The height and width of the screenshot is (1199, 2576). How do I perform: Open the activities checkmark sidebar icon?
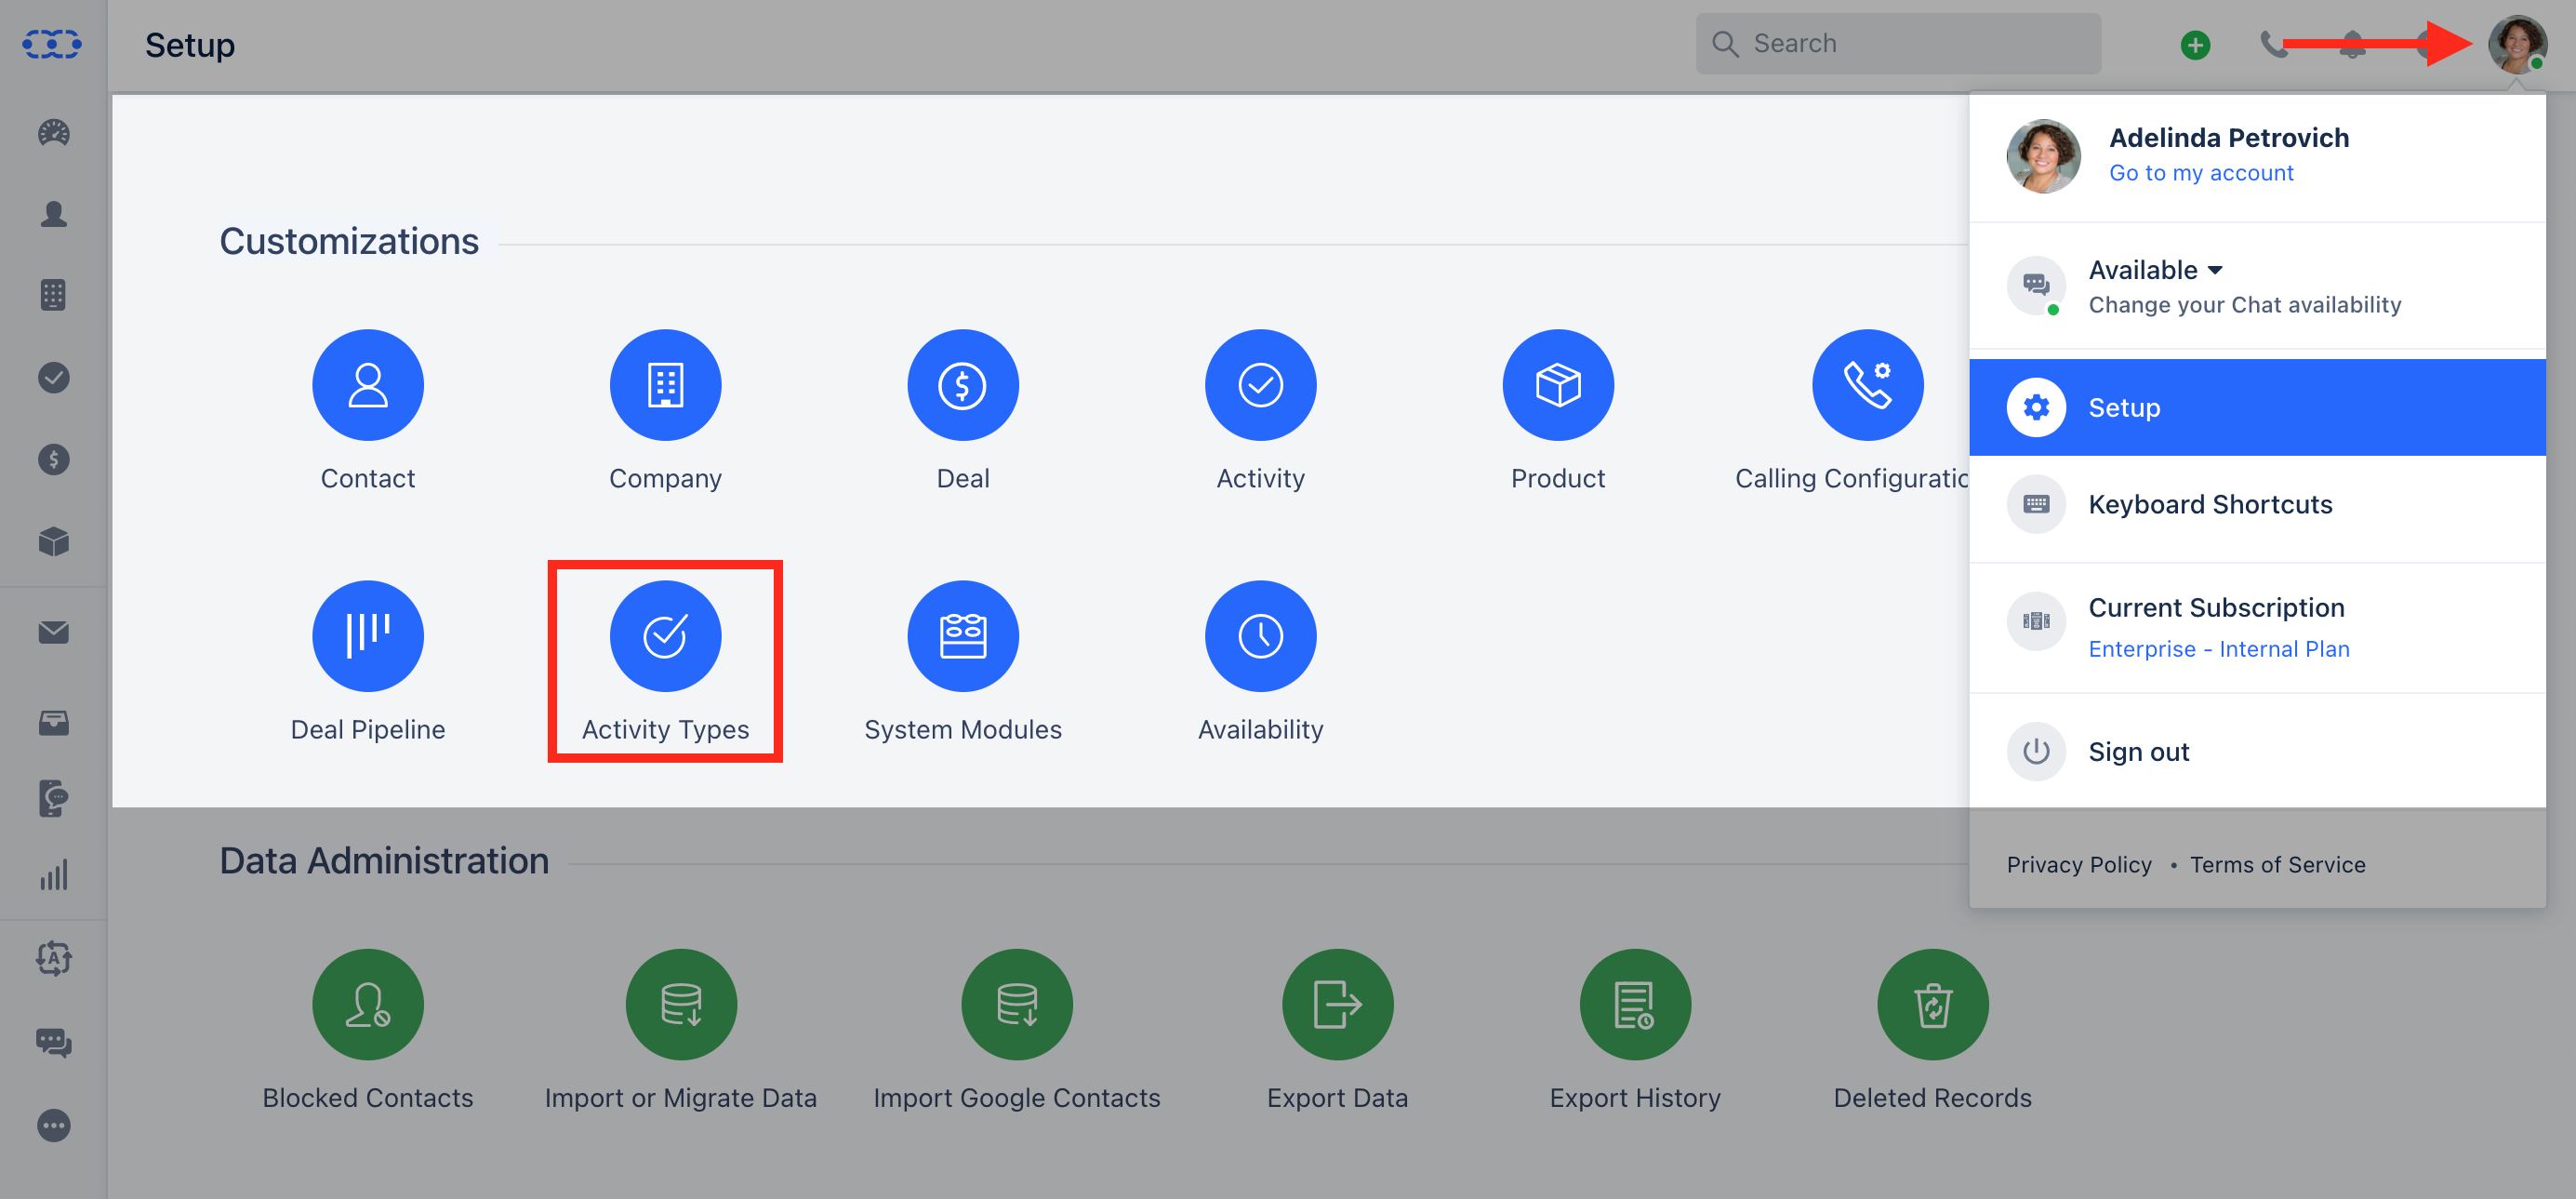[x=53, y=378]
